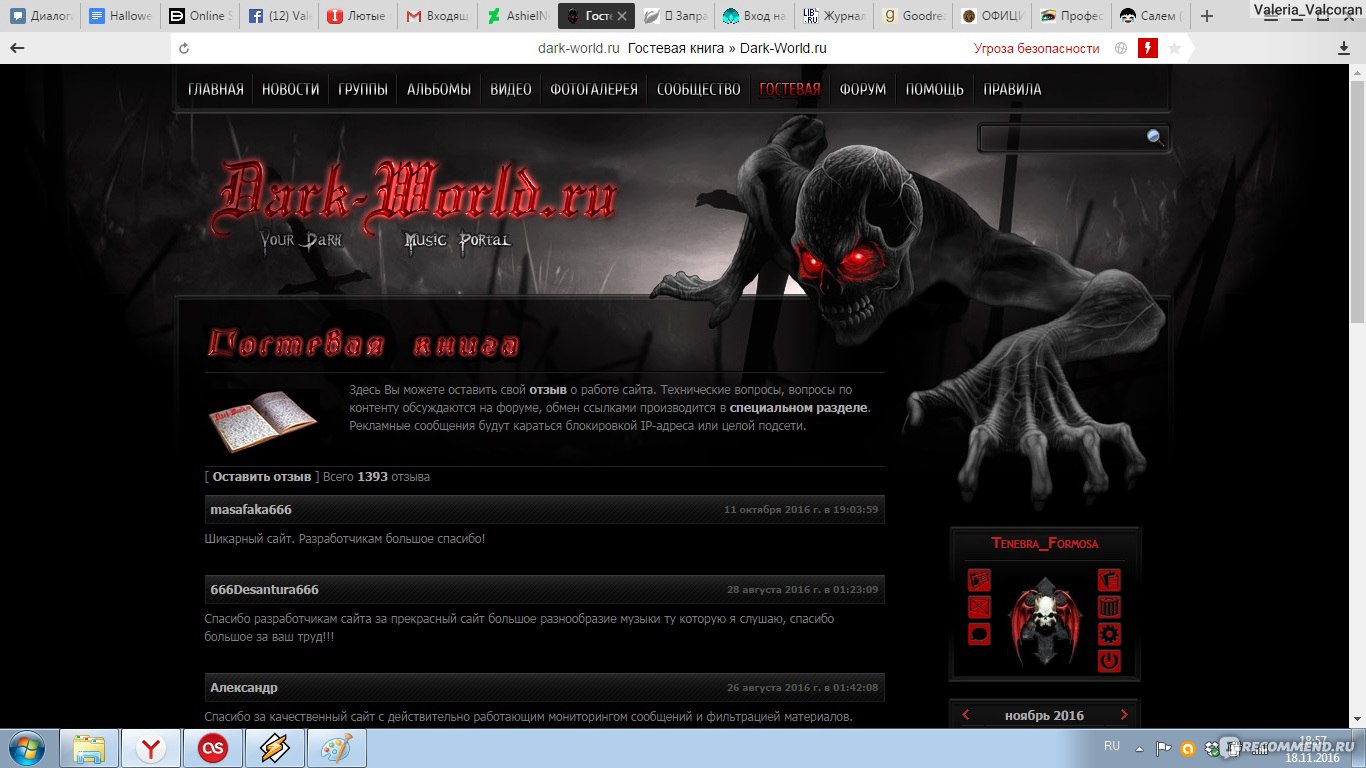
Task: Switch to the AshielN browser tab
Action: [515, 16]
